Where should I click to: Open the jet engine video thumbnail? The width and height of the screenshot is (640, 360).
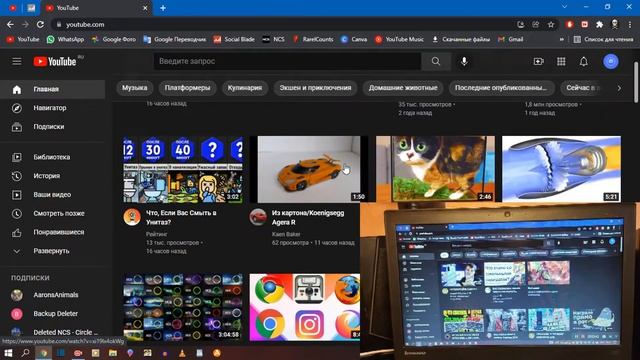pos(561,169)
